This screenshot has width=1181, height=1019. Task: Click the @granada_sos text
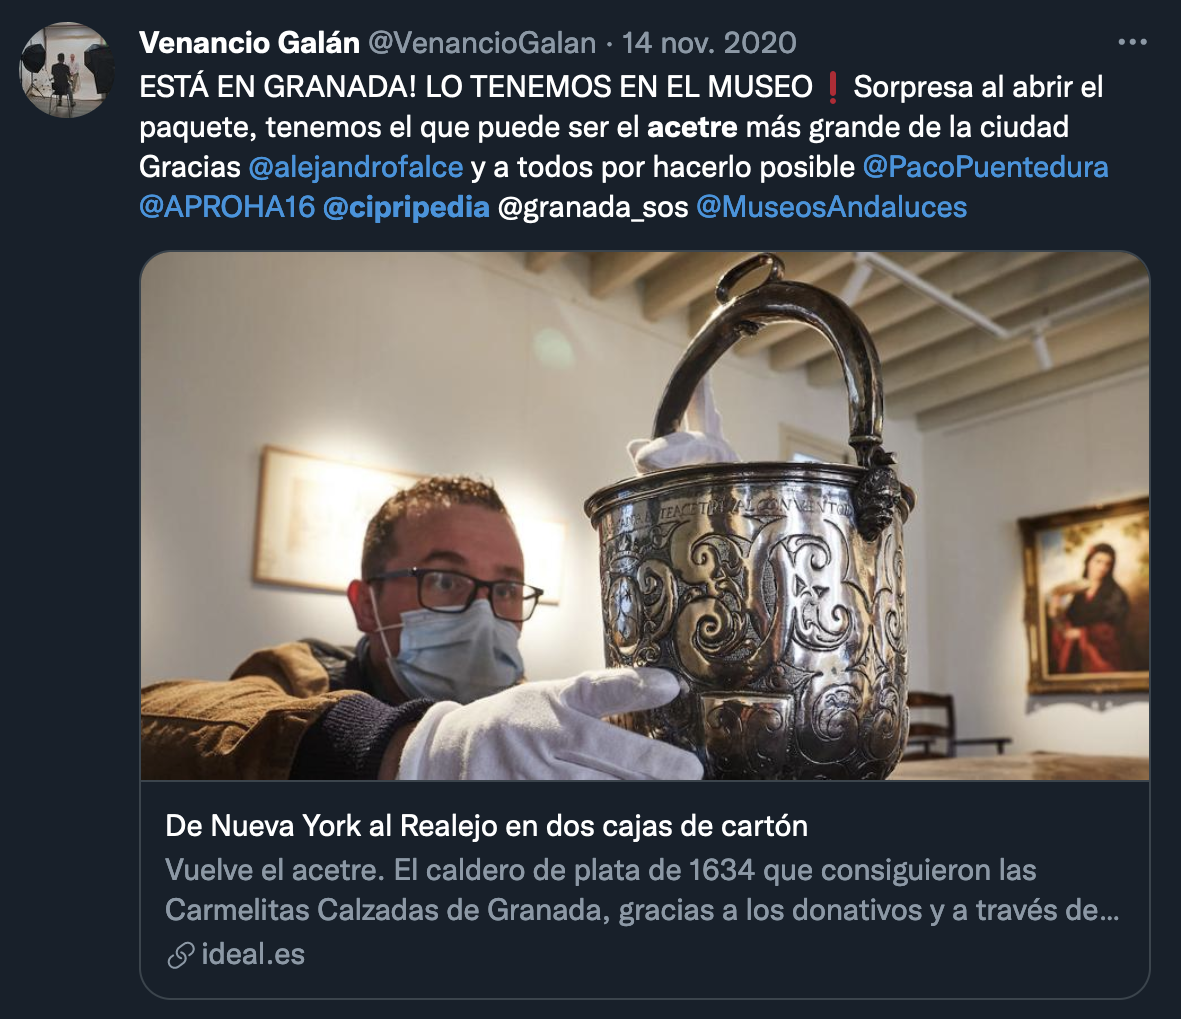pyautogui.click(x=593, y=207)
